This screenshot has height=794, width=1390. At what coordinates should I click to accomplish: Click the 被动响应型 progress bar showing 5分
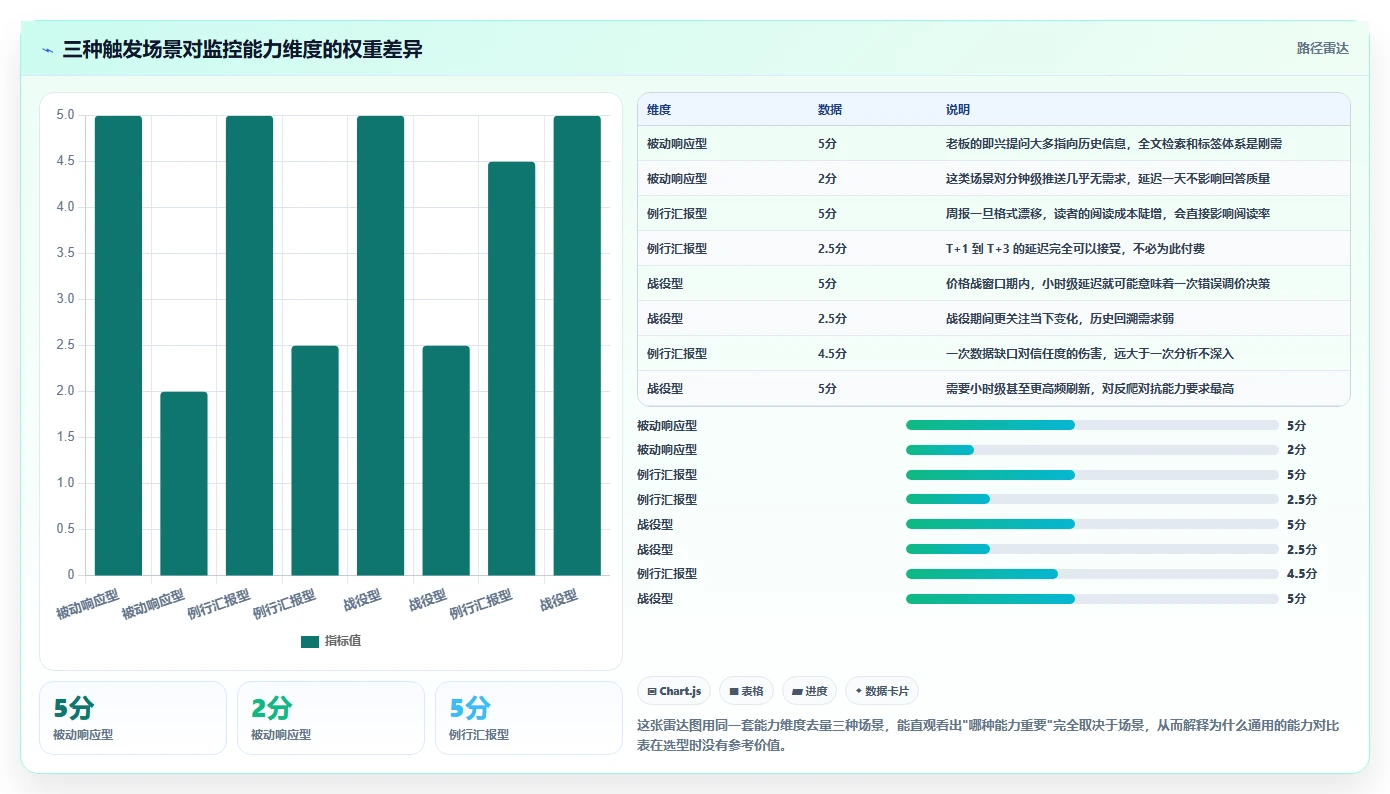pyautogui.click(x=1092, y=425)
